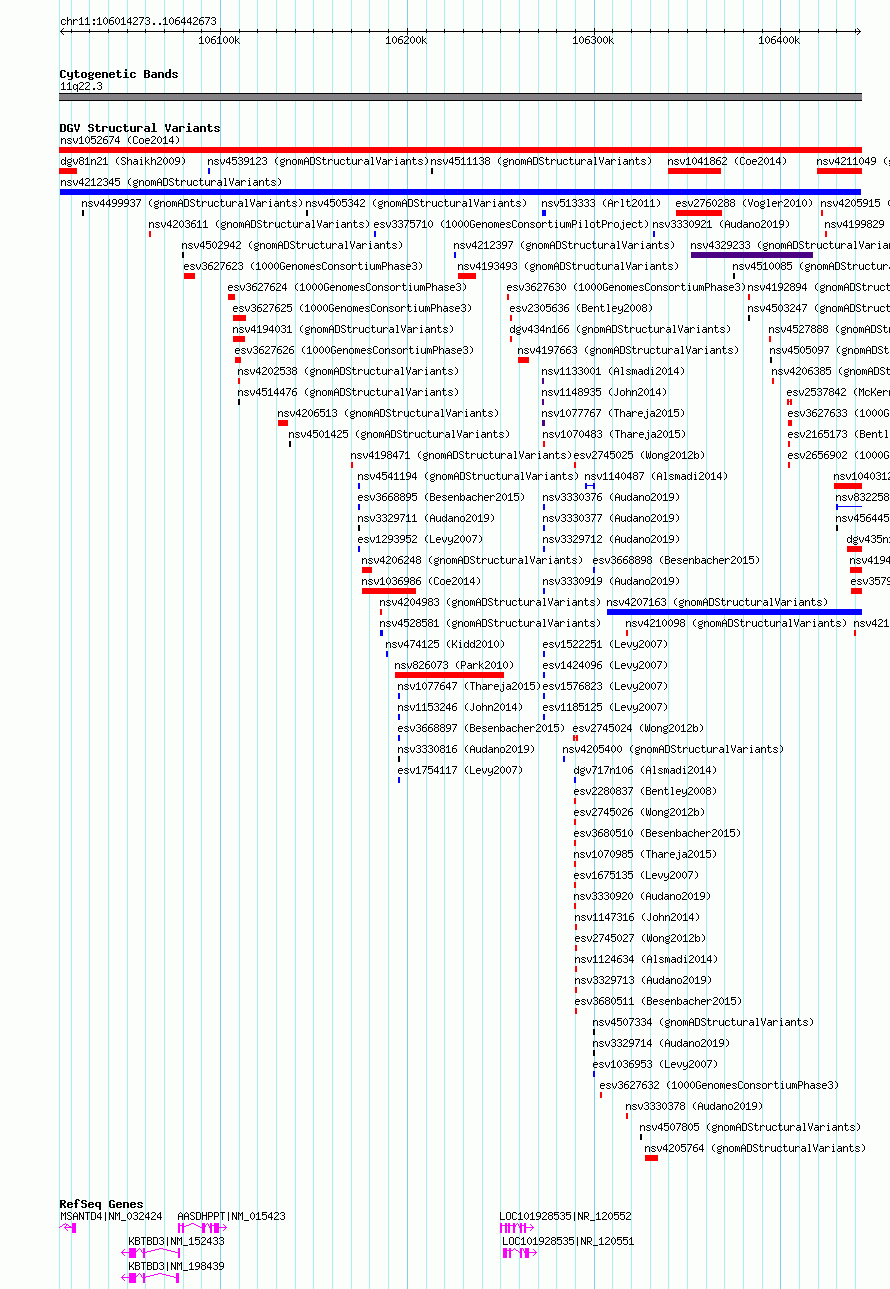Click the nsv4511138 gnomAD variant label
The width and height of the screenshot is (890, 1289).
click(541, 161)
